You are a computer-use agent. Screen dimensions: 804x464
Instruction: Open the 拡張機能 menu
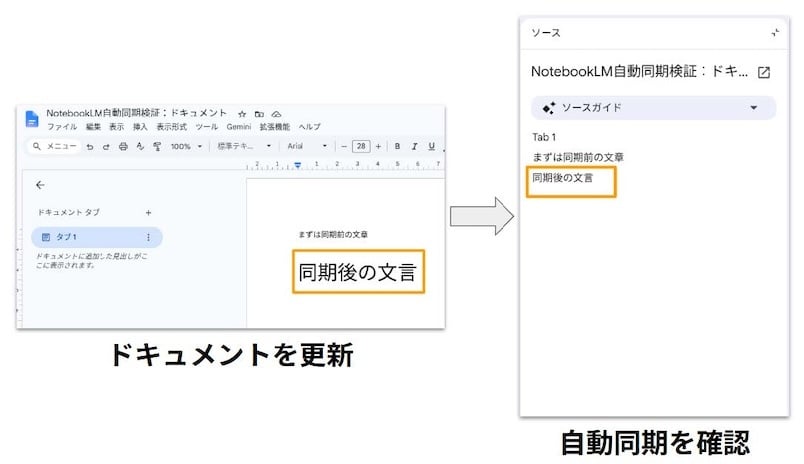[x=275, y=127]
